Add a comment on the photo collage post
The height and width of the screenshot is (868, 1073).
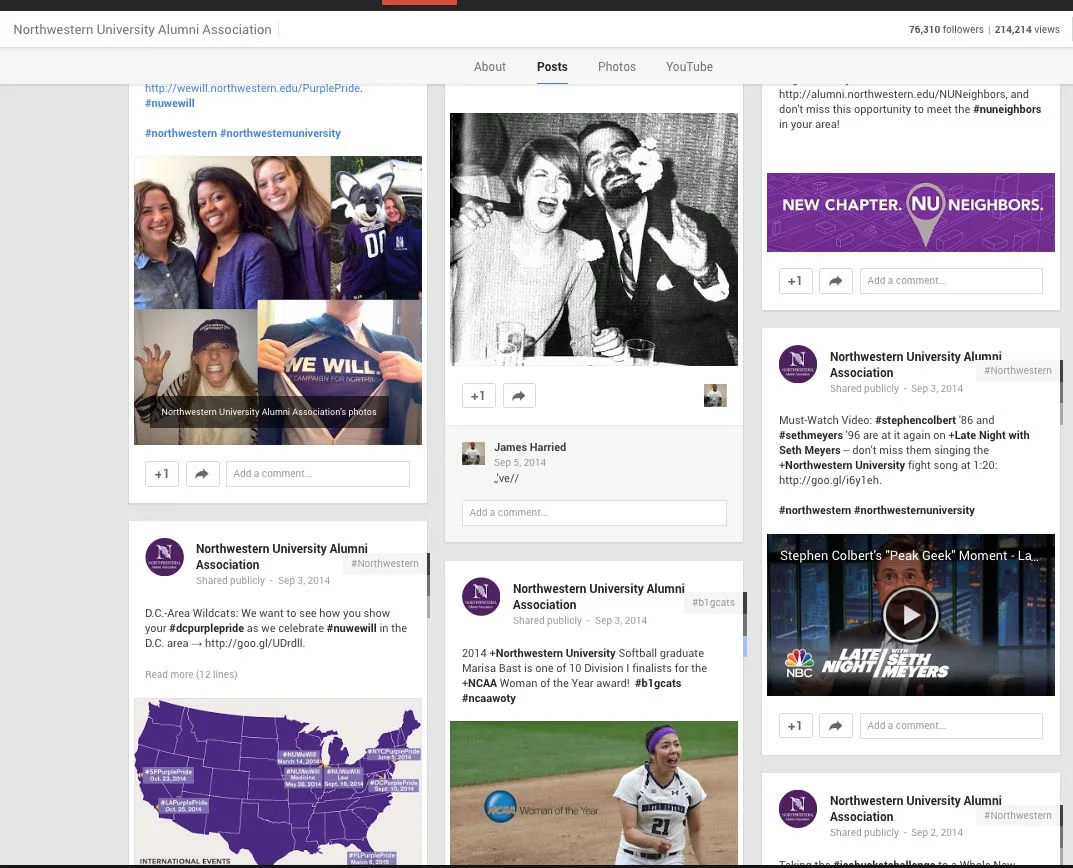coord(318,474)
